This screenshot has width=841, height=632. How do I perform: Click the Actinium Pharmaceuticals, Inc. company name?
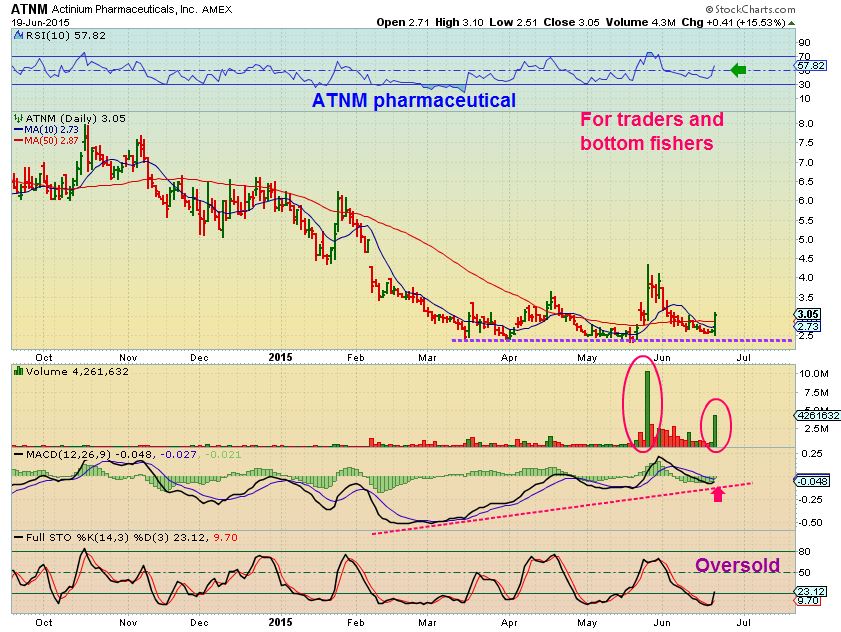tap(124, 10)
